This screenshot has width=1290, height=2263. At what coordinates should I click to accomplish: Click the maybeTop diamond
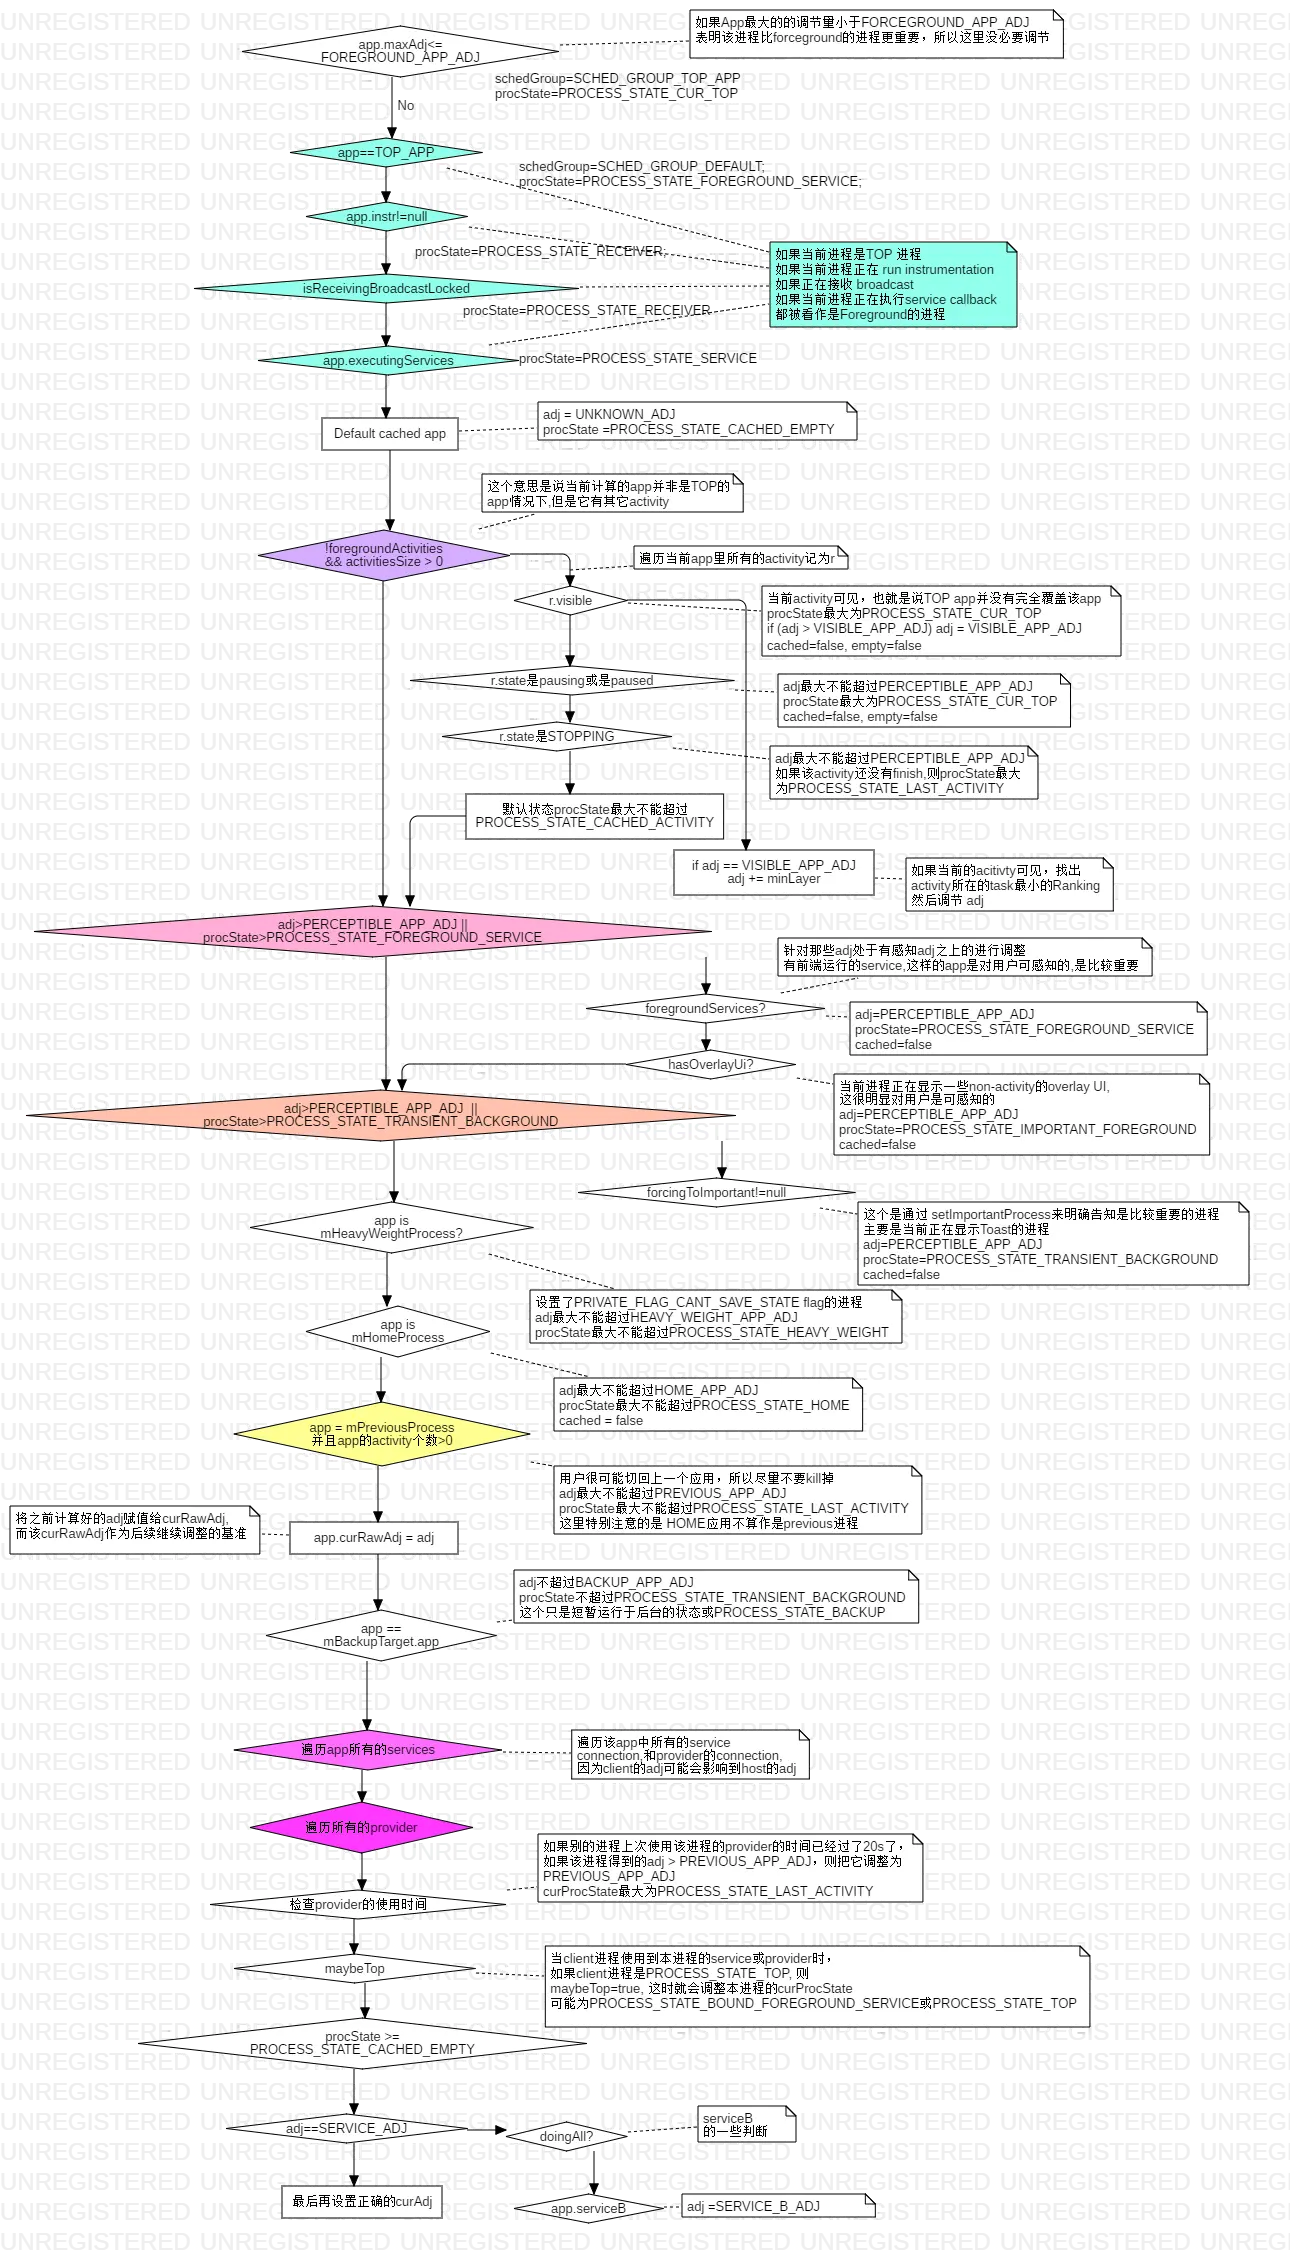(354, 1969)
